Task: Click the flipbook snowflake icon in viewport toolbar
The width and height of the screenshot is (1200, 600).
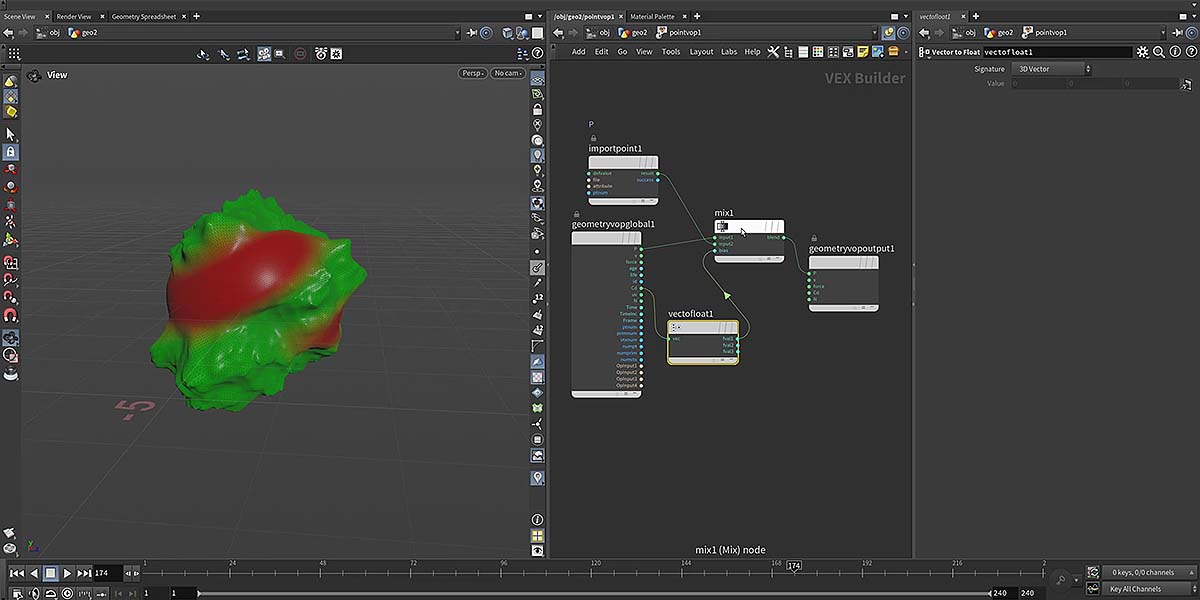Action: pyautogui.click(x=337, y=53)
